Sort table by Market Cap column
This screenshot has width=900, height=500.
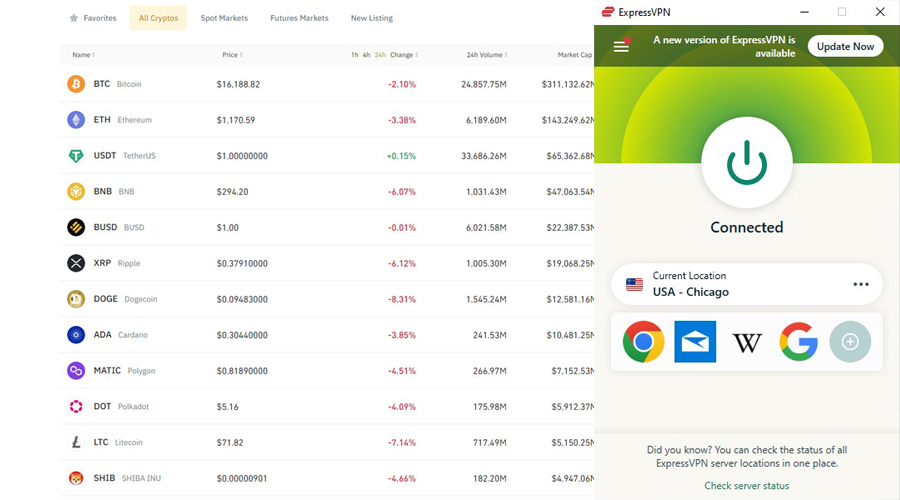click(575, 55)
